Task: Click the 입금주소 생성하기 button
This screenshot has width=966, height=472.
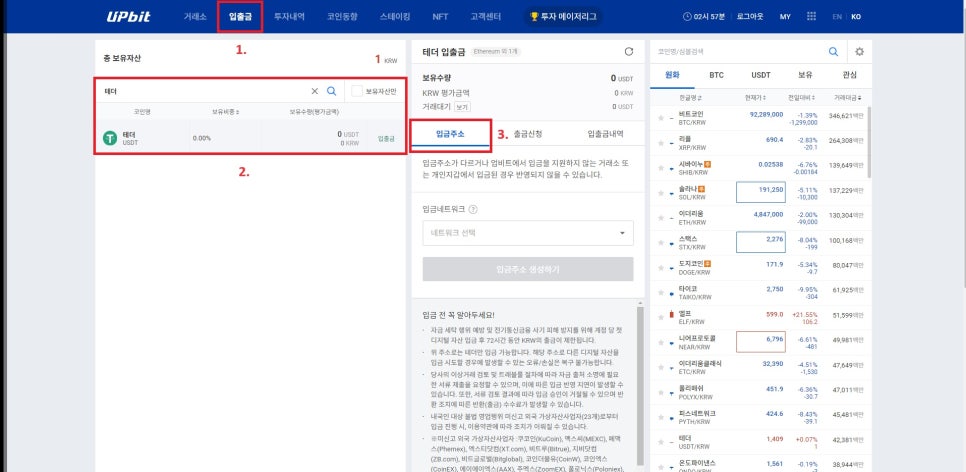Action: 528,269
